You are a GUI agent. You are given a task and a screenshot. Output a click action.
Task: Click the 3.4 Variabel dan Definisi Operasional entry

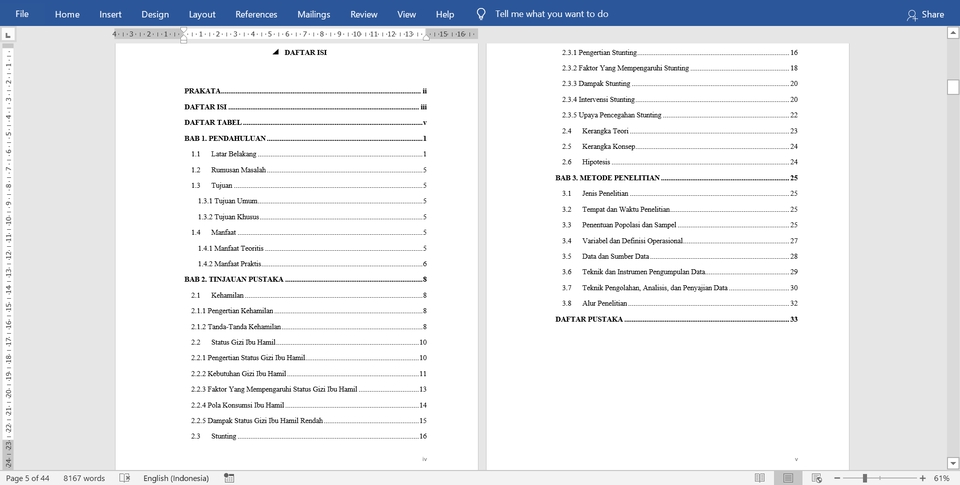680,241
